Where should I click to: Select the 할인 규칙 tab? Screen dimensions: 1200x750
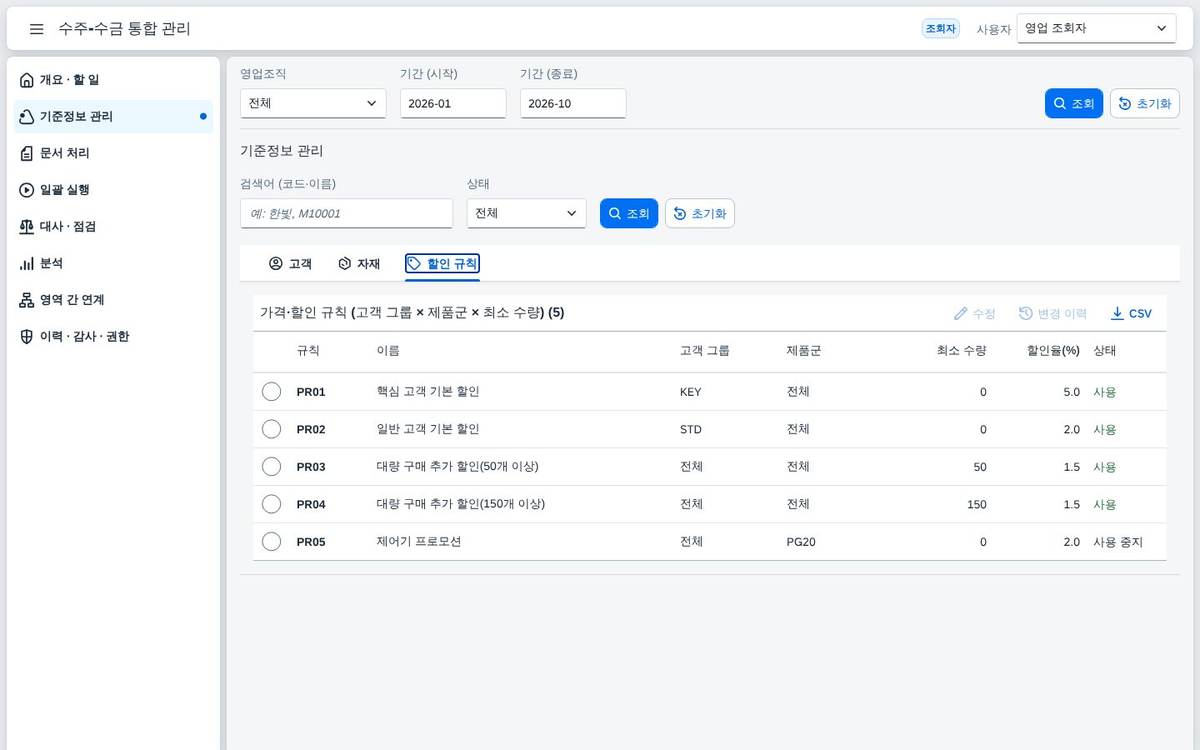coord(442,264)
